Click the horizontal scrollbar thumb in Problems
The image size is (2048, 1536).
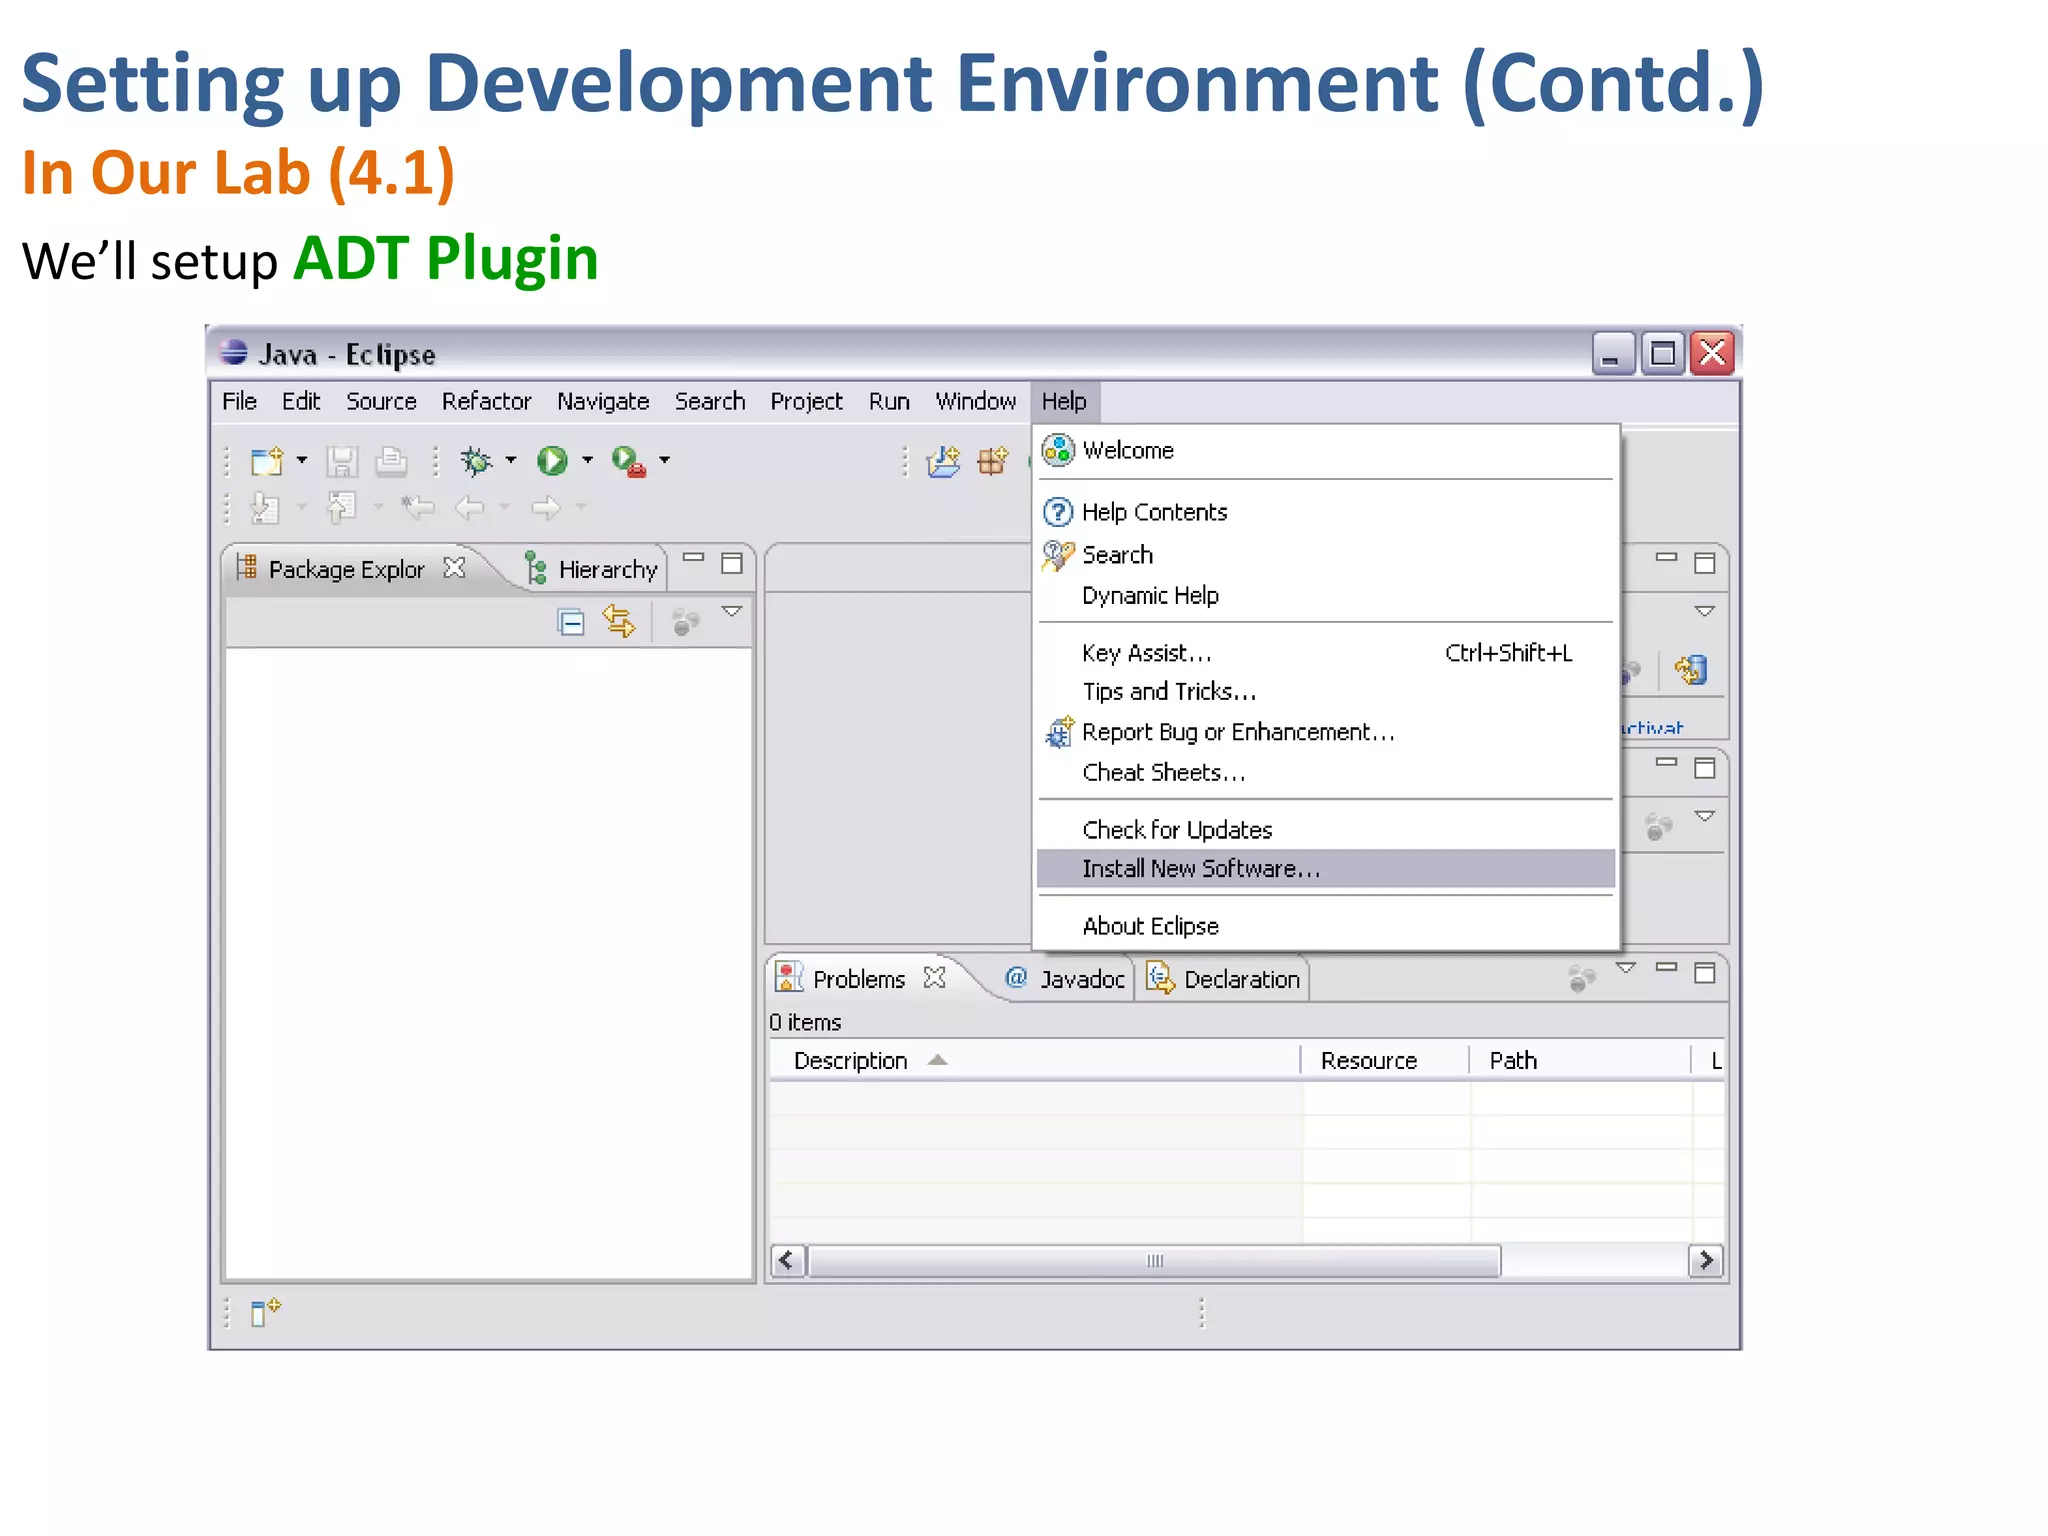(x=1154, y=1260)
